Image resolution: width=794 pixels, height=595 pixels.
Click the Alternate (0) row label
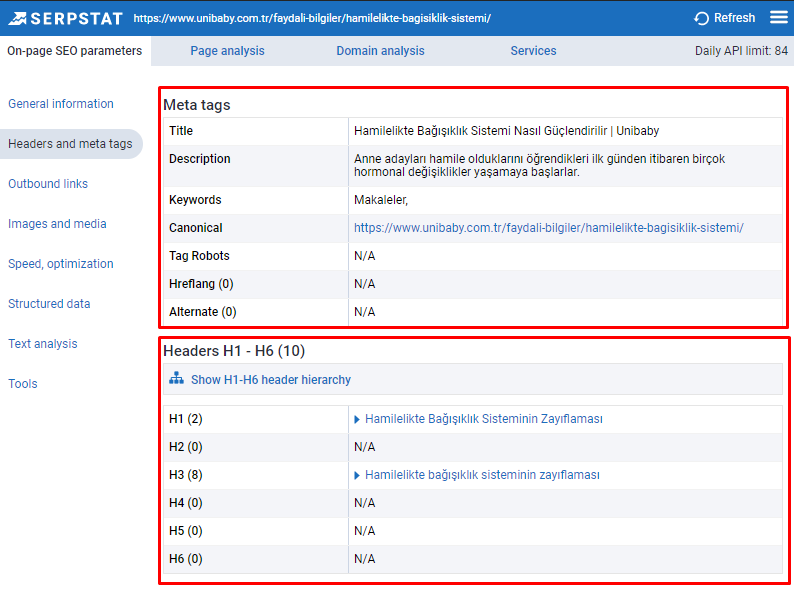[x=203, y=312]
